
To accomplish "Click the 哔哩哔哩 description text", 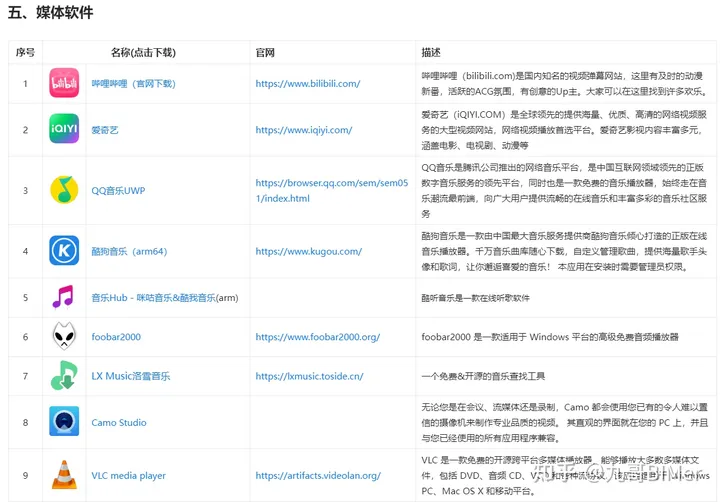I will pyautogui.click(x=564, y=84).
